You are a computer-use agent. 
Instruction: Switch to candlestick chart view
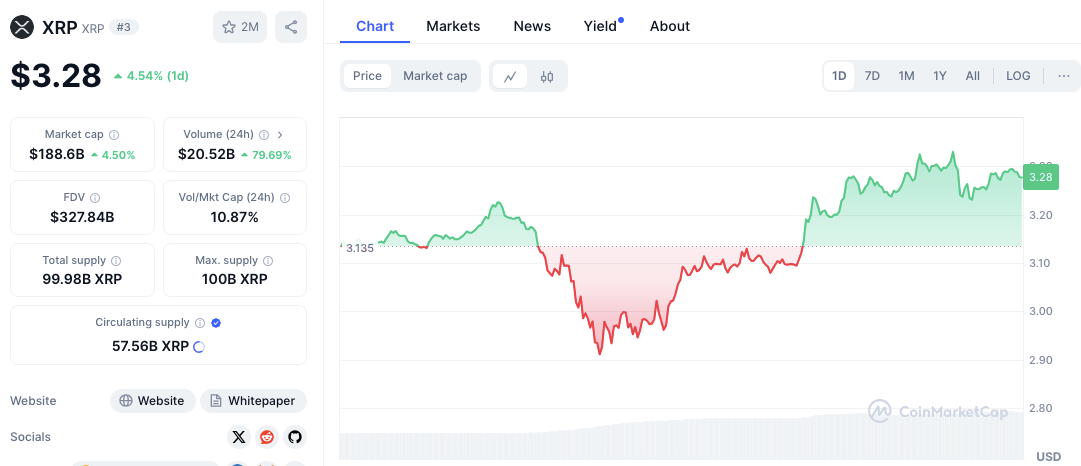coord(547,76)
